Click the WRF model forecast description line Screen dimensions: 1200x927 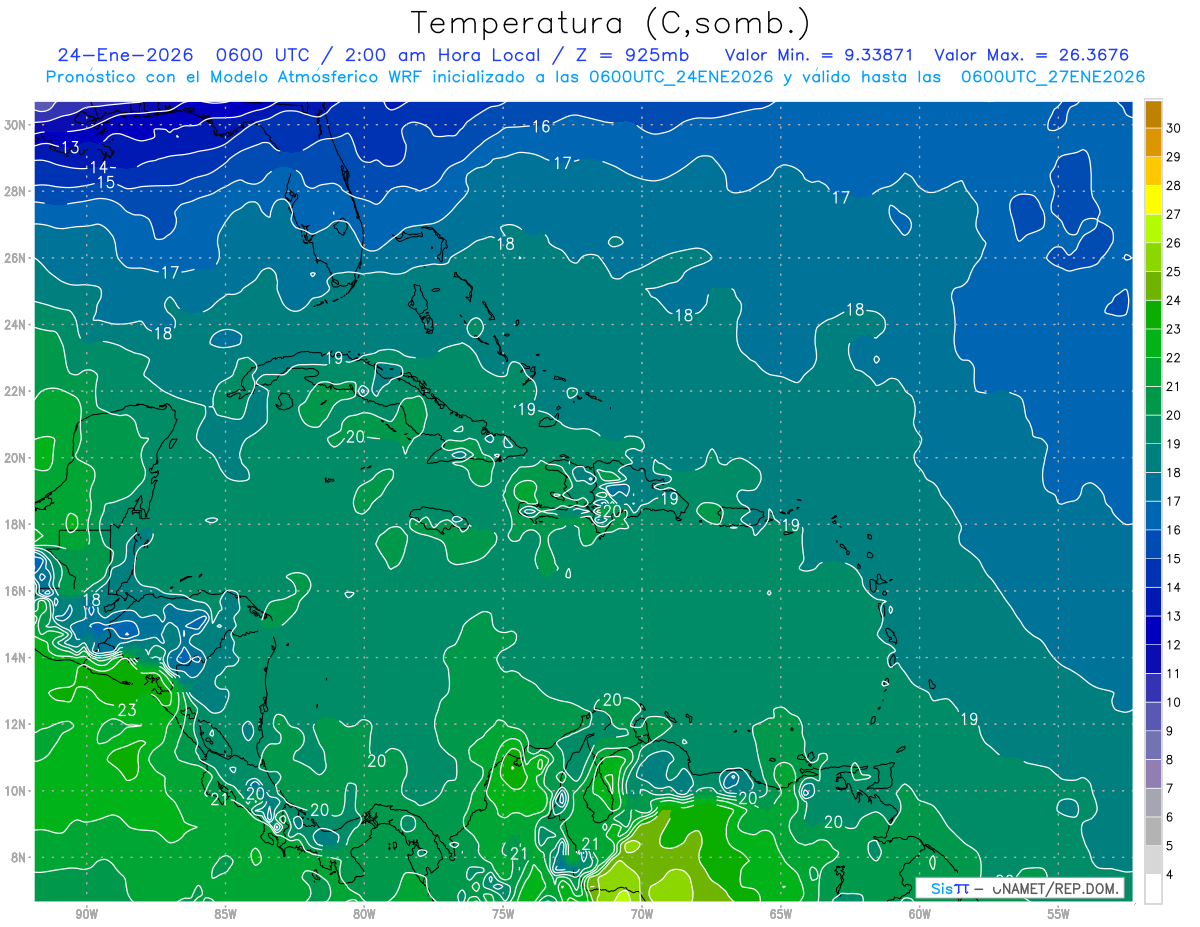pyautogui.click(x=596, y=77)
